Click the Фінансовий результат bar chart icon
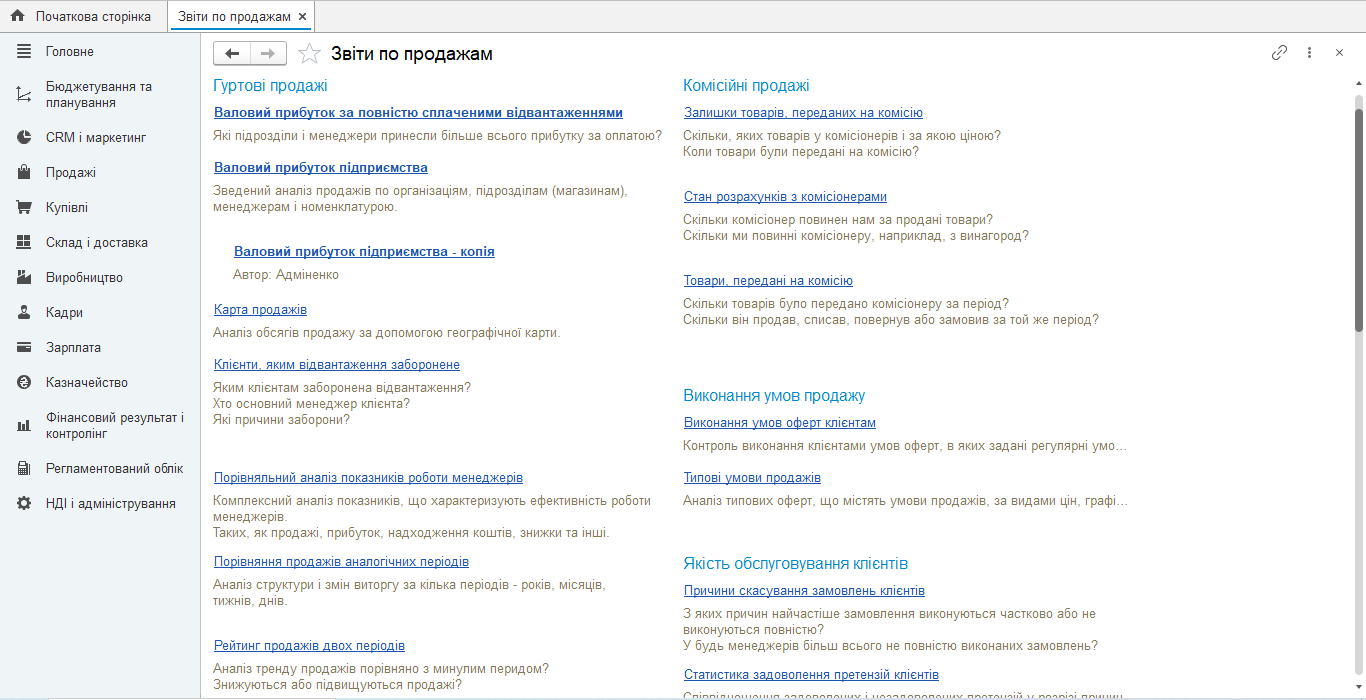This screenshot has height=700, width=1366. coord(24,426)
